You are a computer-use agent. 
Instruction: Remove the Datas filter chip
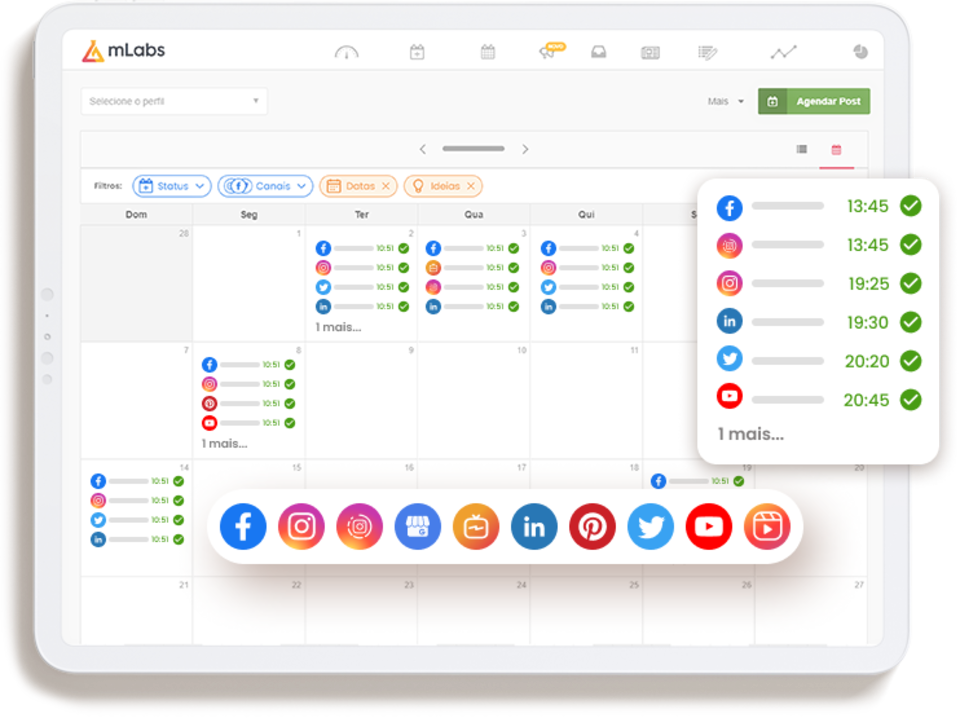coord(386,186)
